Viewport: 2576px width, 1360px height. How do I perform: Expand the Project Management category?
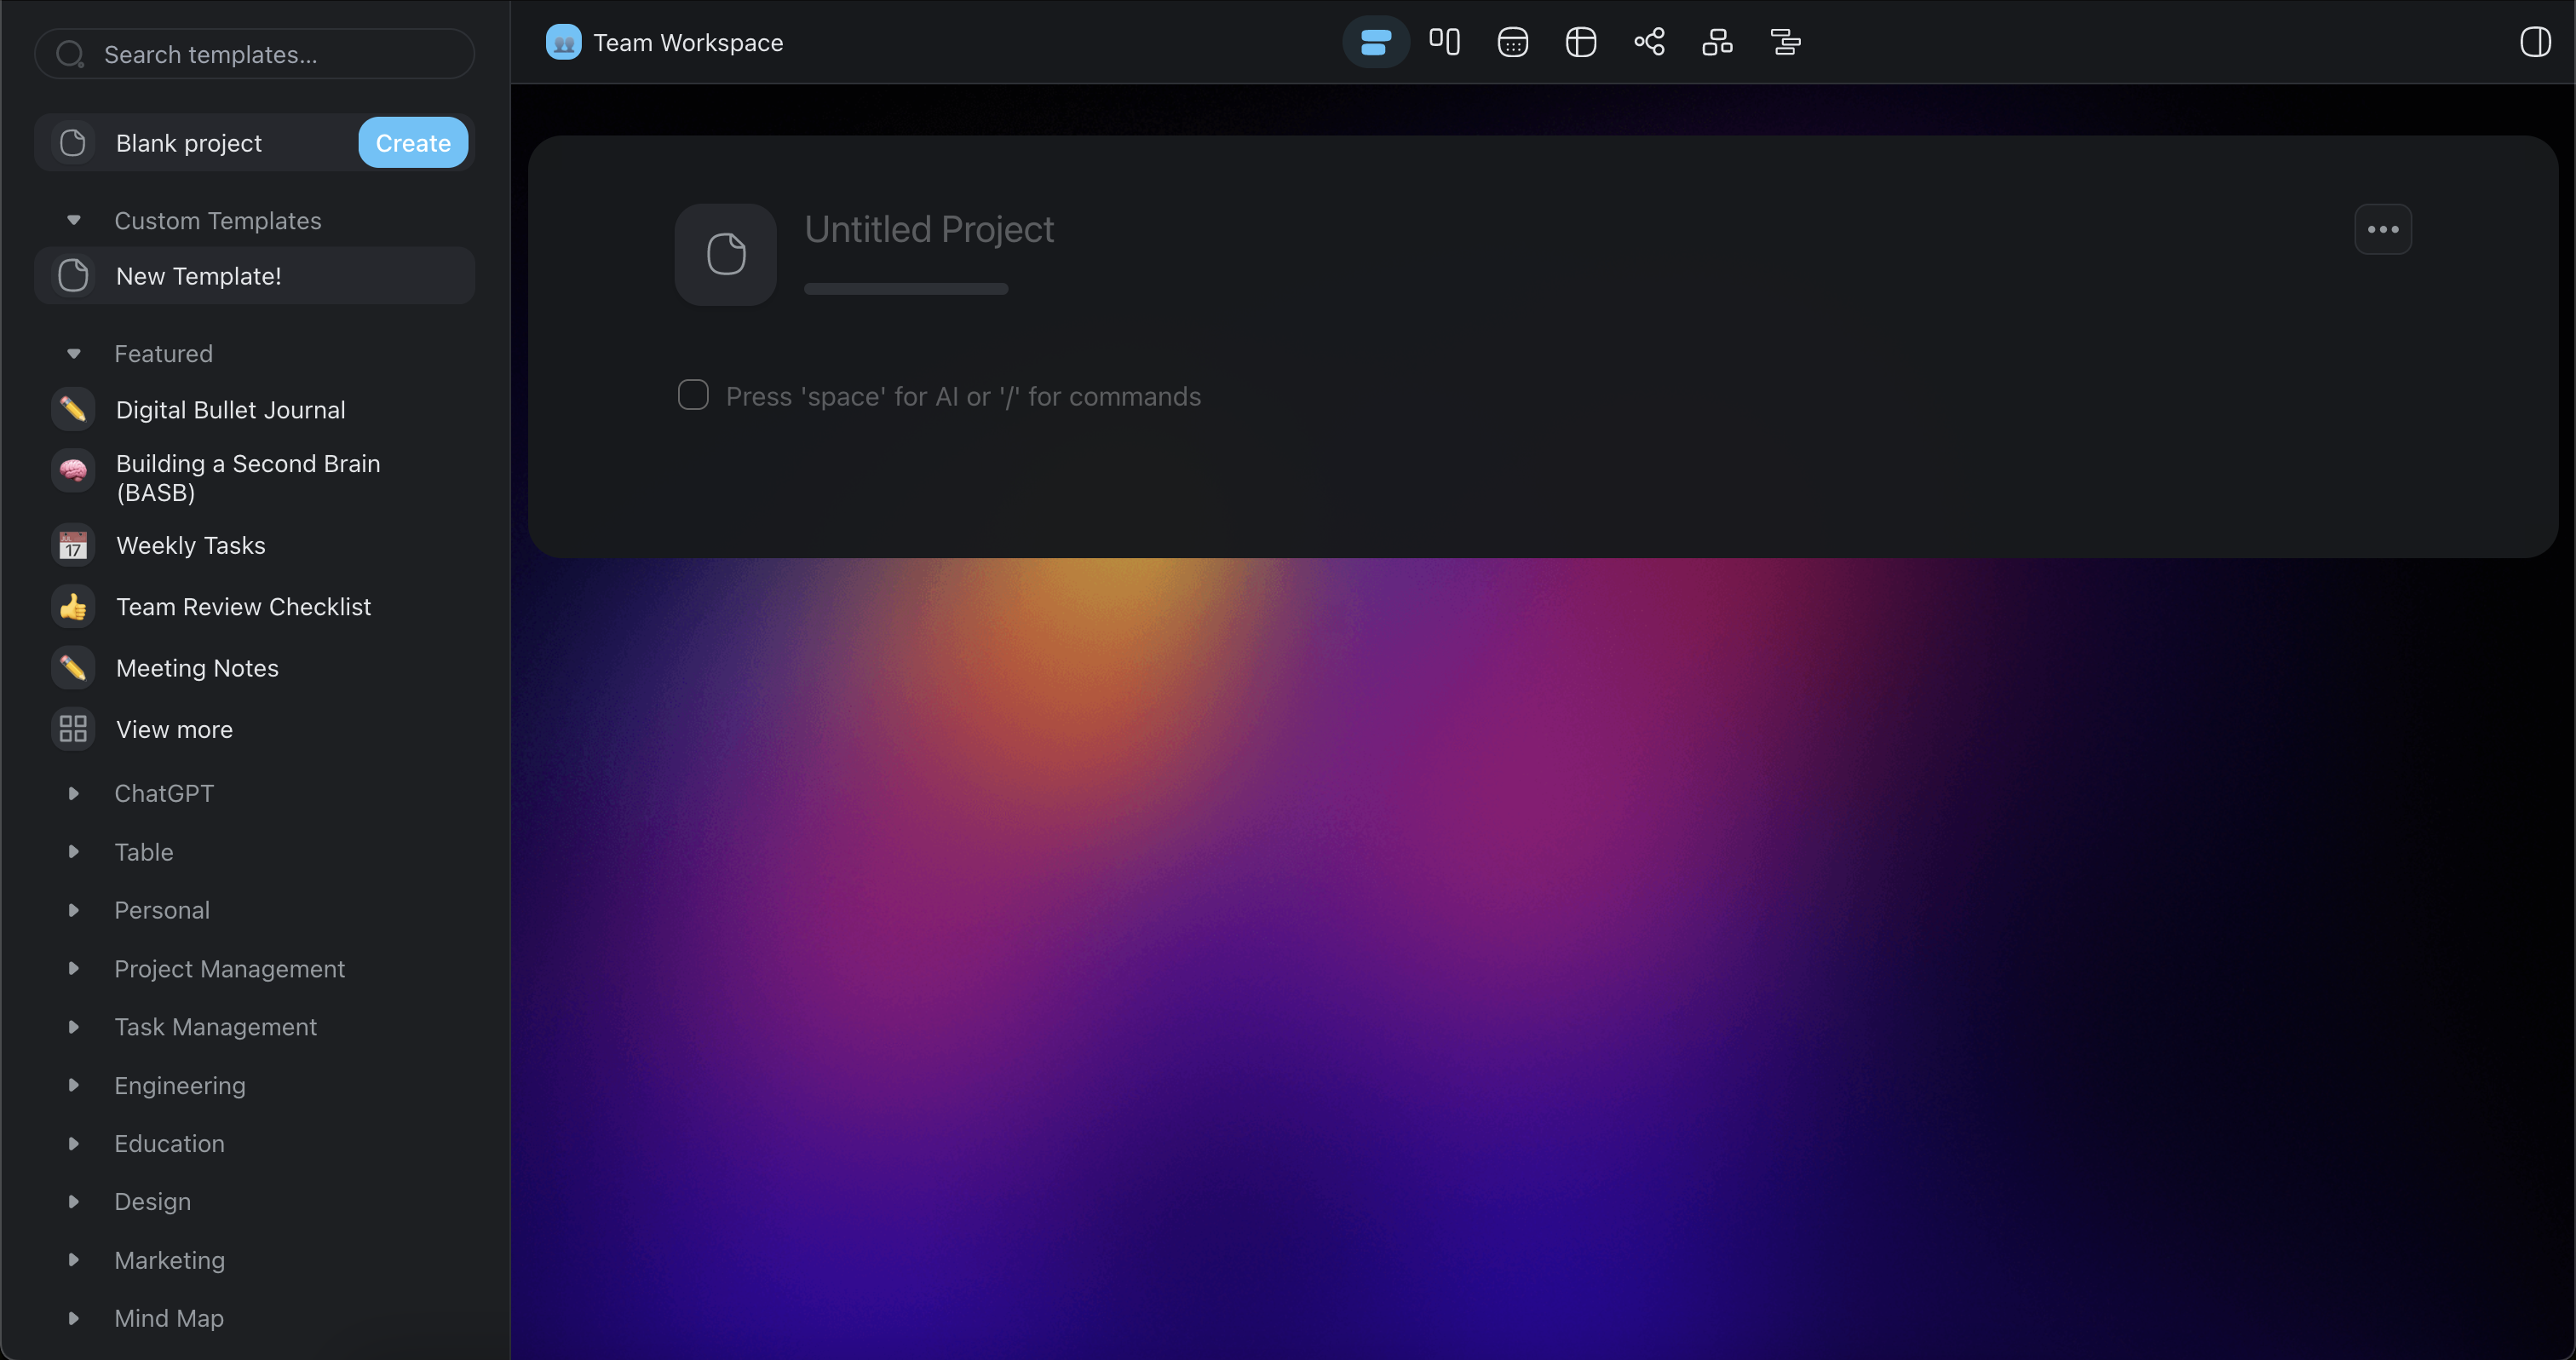[x=73, y=968]
